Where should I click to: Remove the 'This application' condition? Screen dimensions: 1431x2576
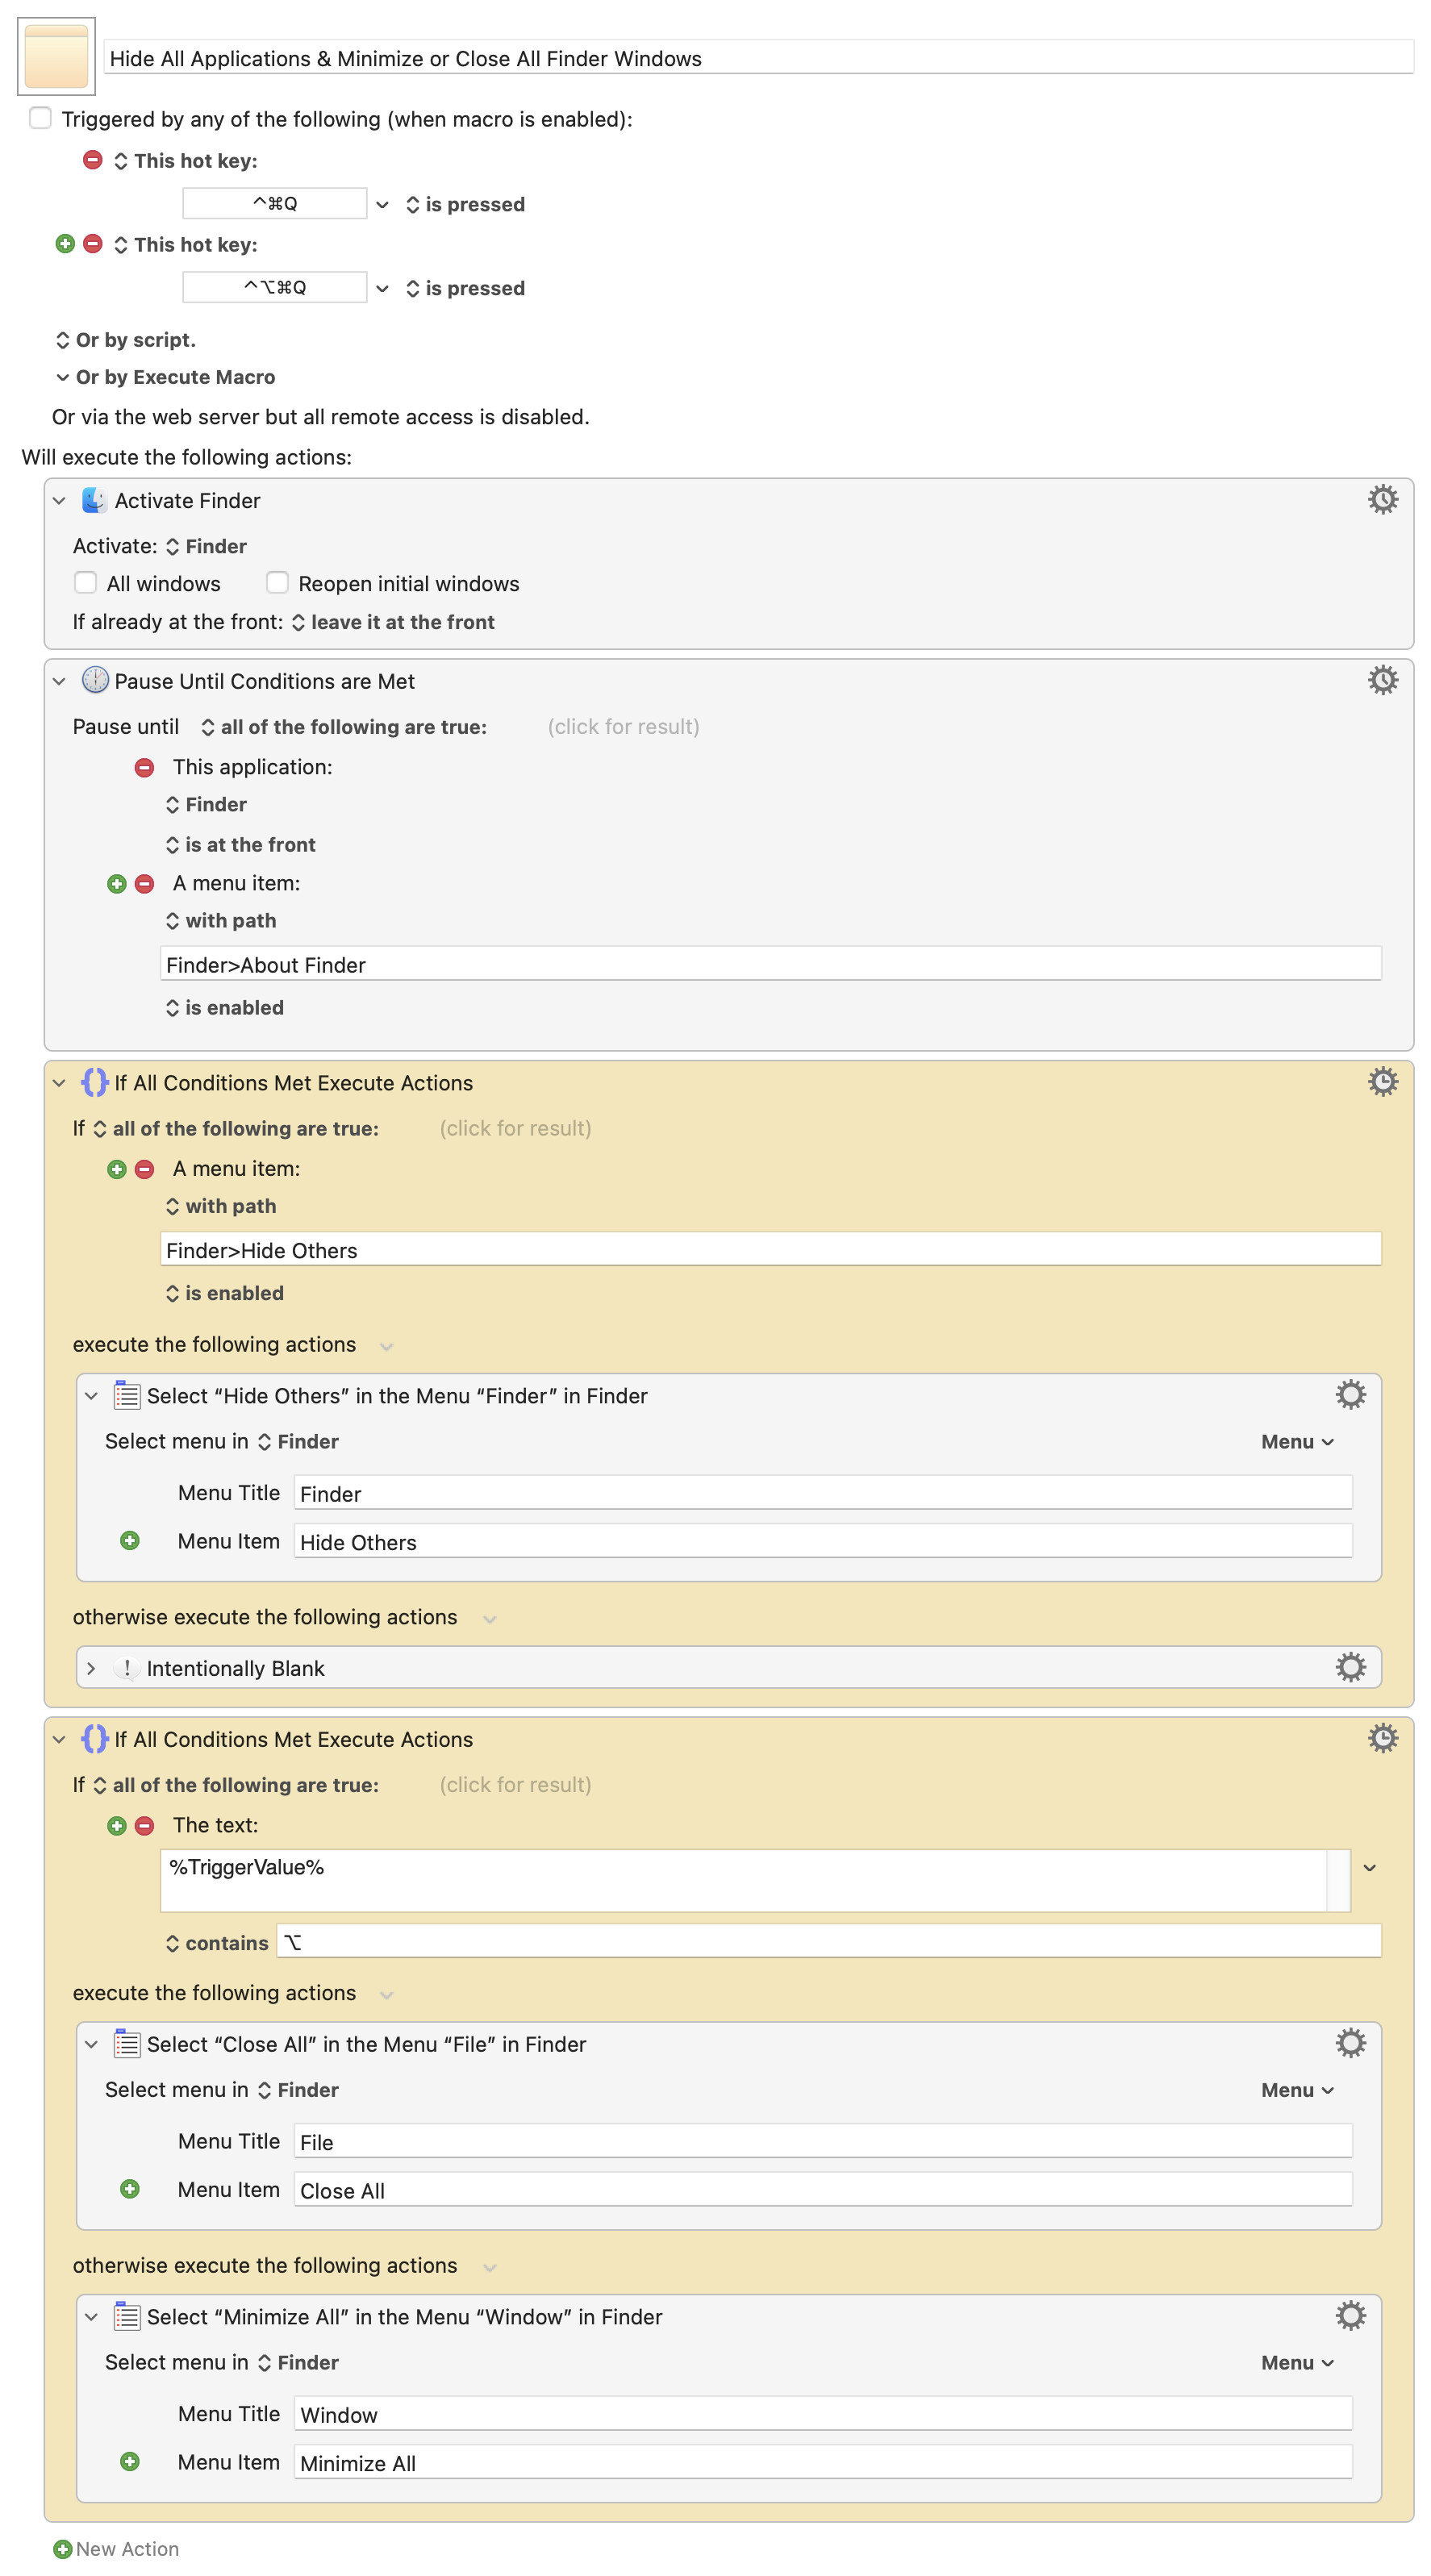[x=144, y=767]
